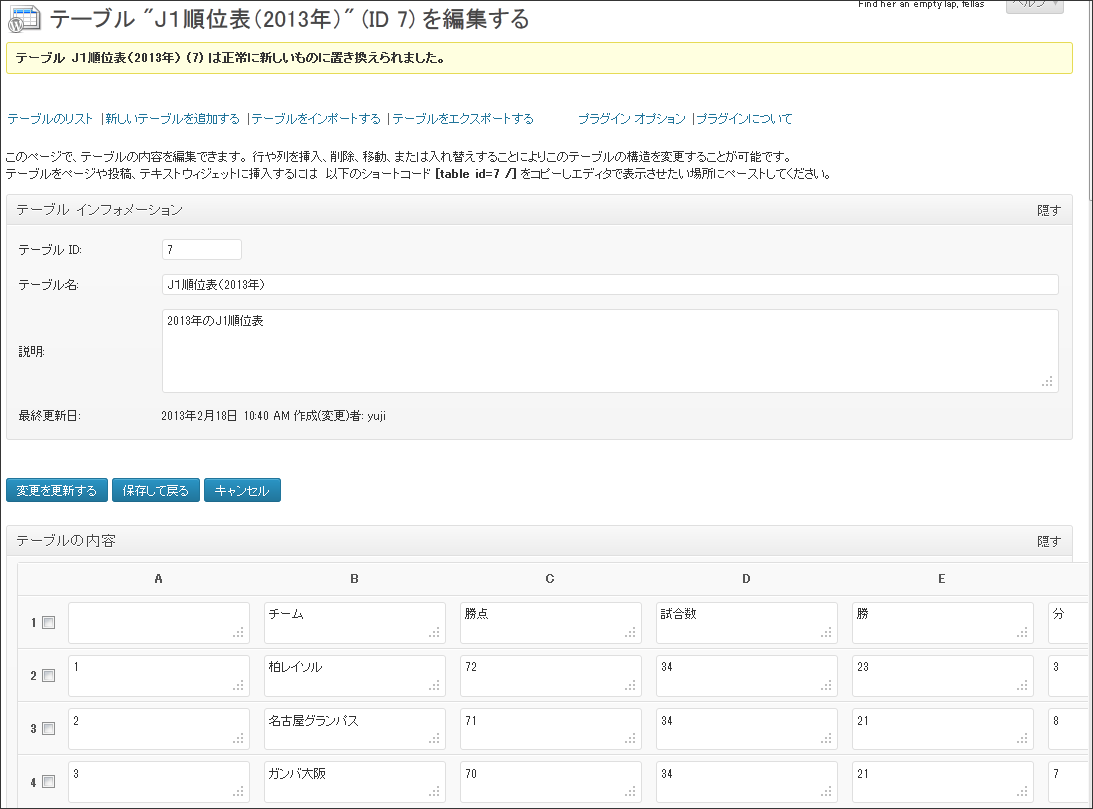Open the help dropdown at top right
This screenshot has height=809, width=1093.
[1034, 5]
